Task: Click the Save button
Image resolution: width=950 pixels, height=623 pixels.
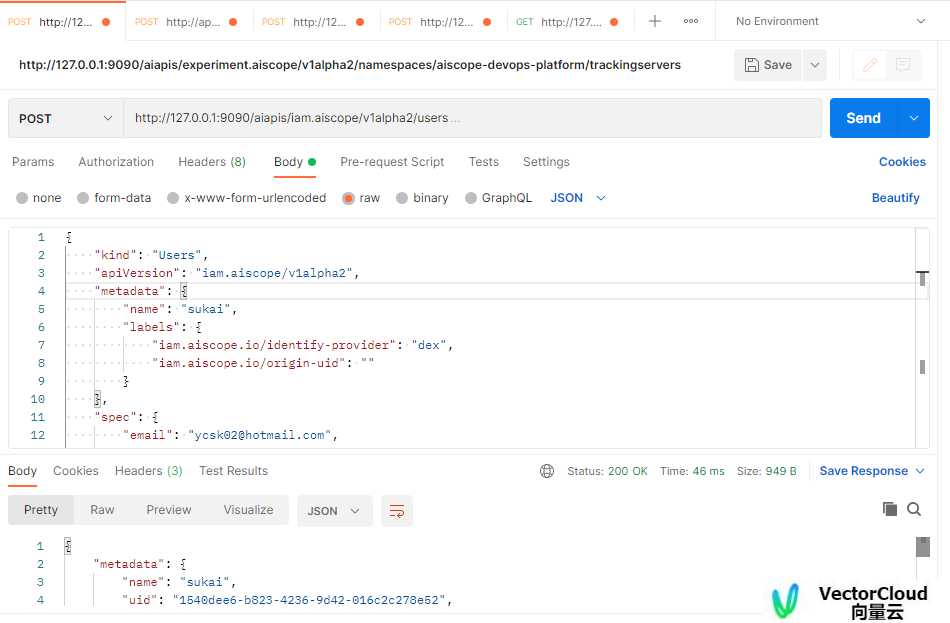Action: (768, 65)
